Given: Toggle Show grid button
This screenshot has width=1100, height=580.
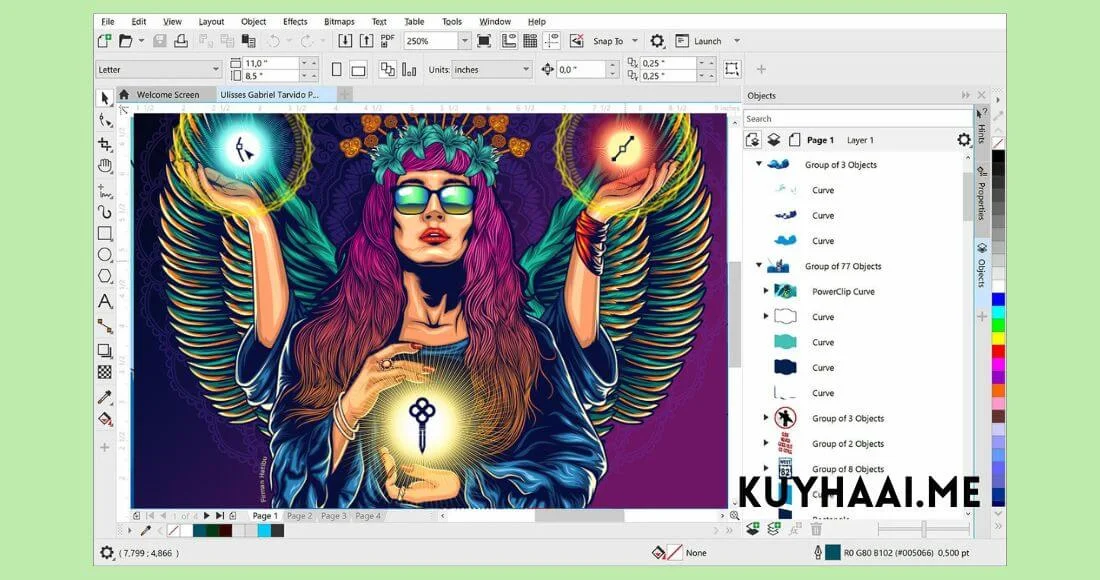Looking at the screenshot, I should pos(530,41).
